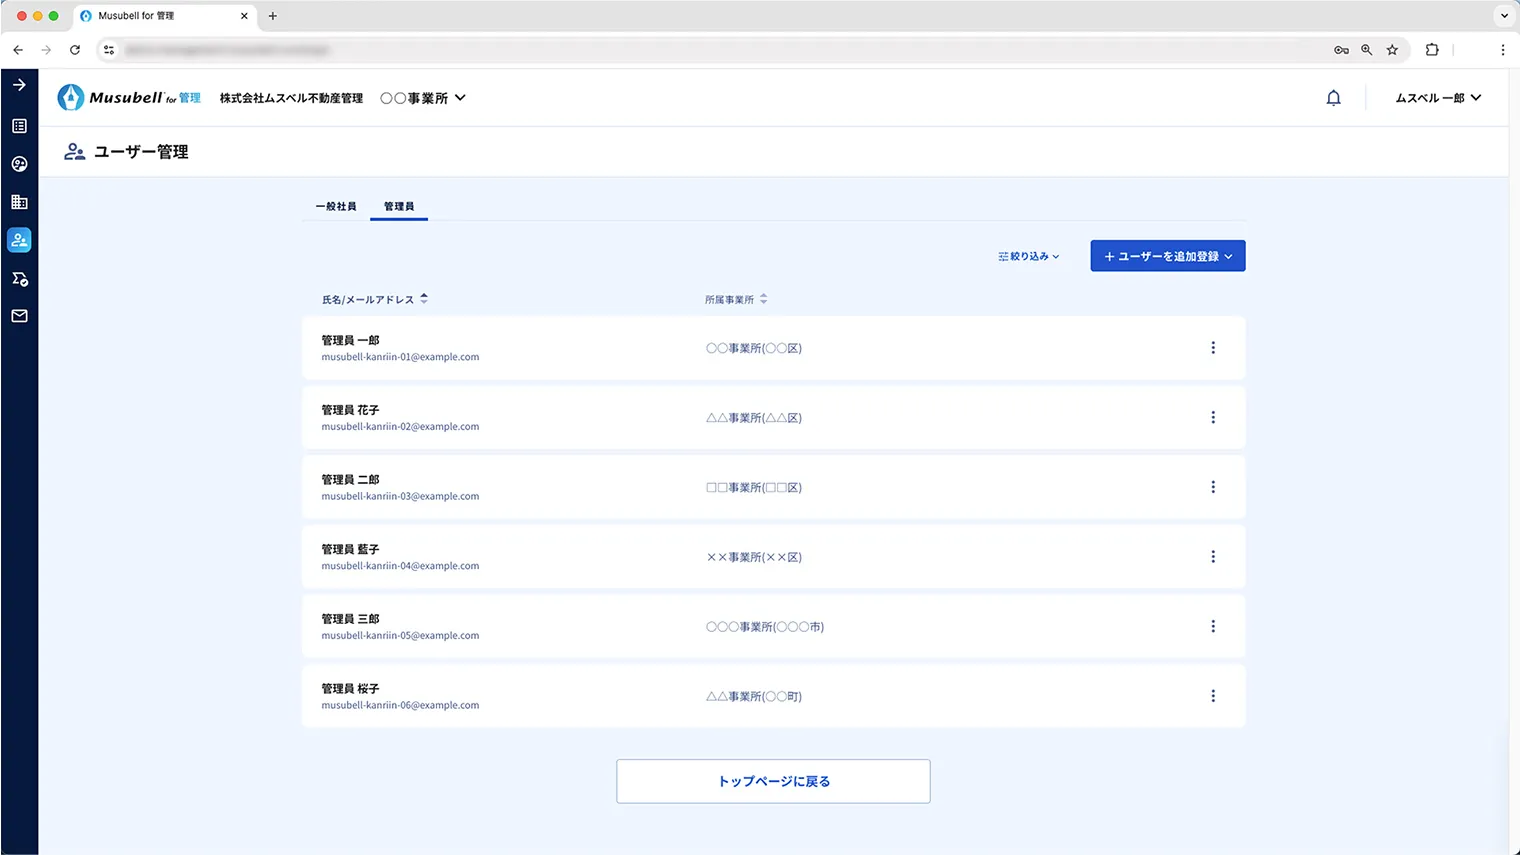Open the ○○事業所 office selector dropdown
Viewport: 1520px width, 855px height.
[x=423, y=97]
